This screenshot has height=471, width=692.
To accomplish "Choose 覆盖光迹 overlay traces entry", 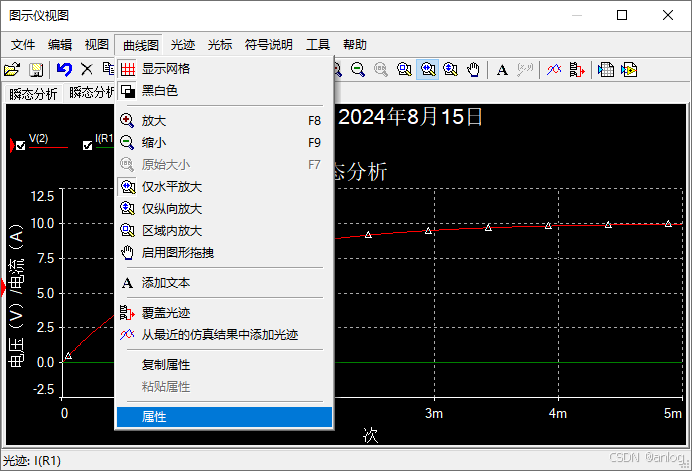I will point(224,313).
